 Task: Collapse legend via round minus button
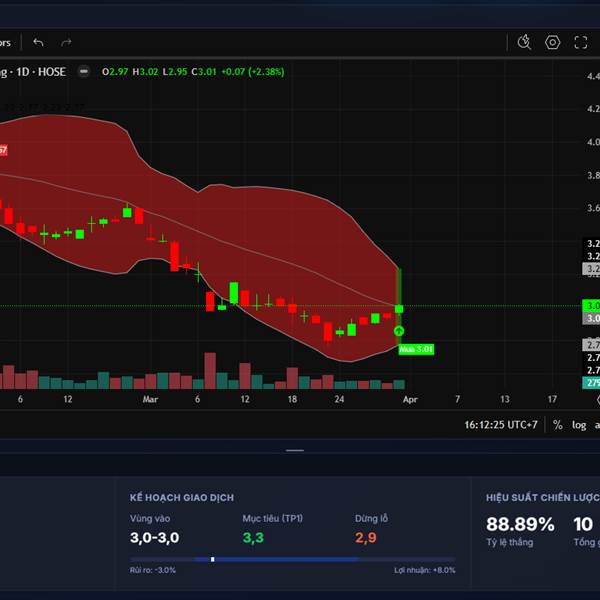84,72
